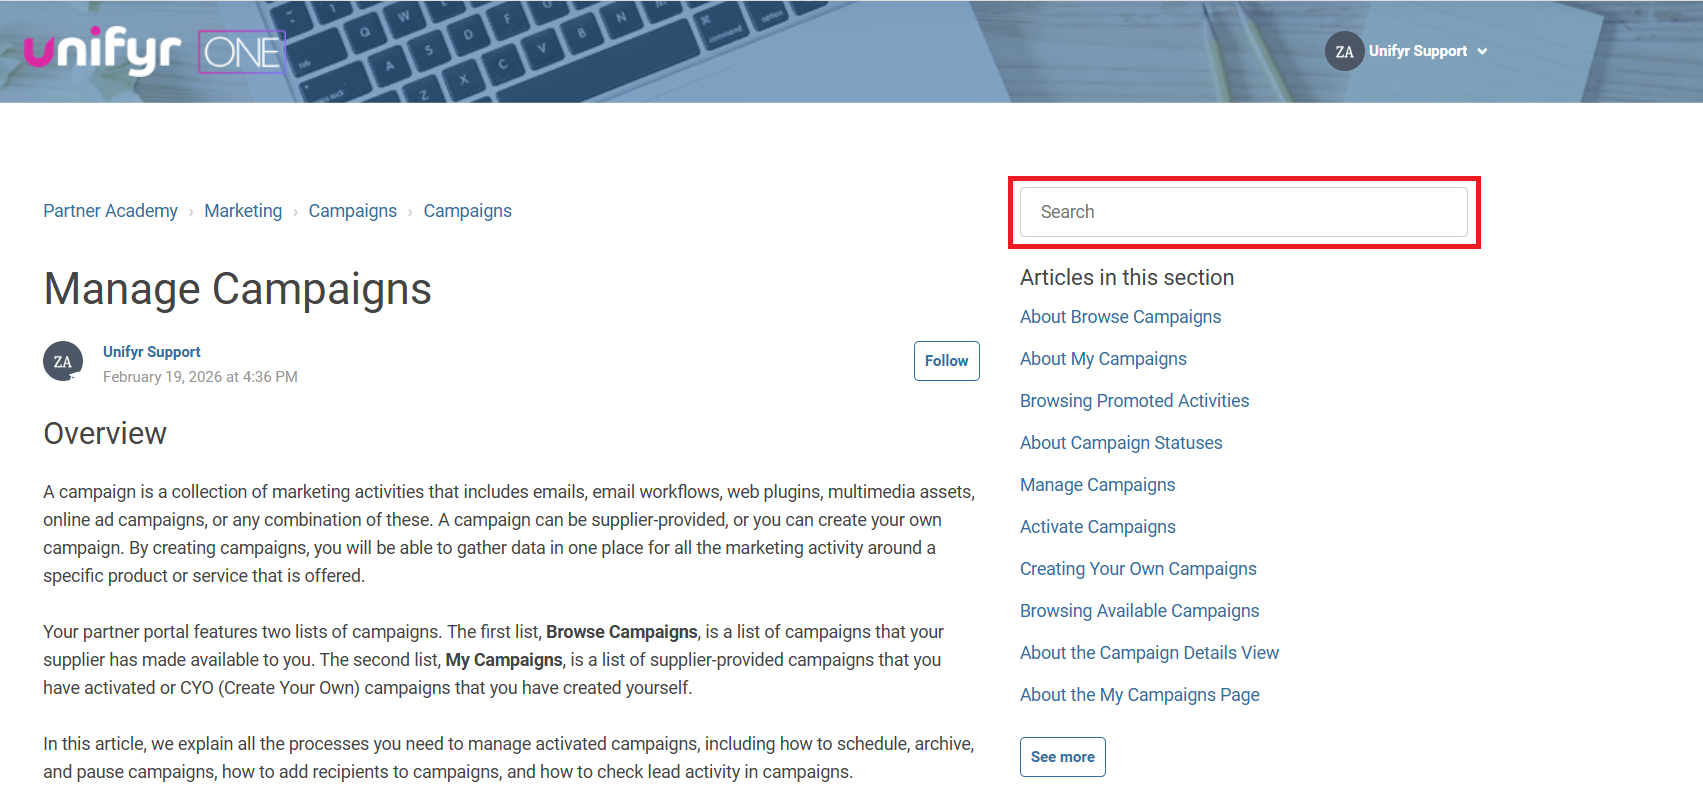This screenshot has width=1703, height=807.
Task: Open the last Campaigns breadcrumb link
Action: pos(467,211)
